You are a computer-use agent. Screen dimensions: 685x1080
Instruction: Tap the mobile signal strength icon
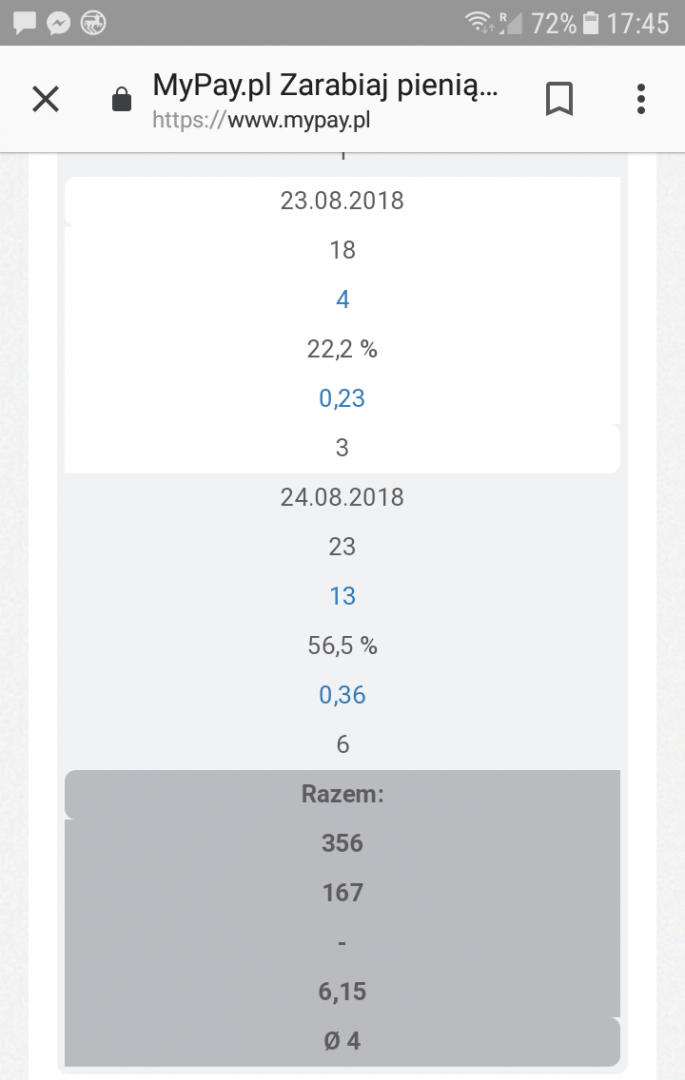point(511,22)
